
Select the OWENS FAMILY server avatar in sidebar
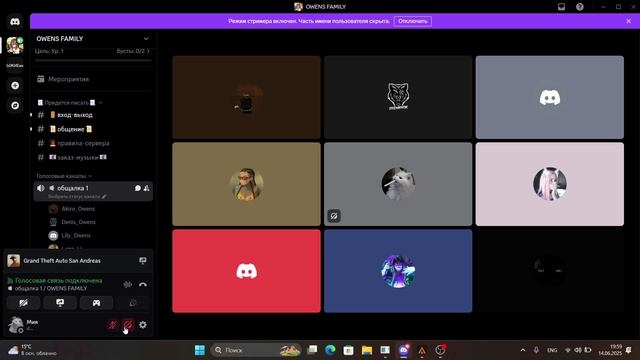tap(15, 45)
